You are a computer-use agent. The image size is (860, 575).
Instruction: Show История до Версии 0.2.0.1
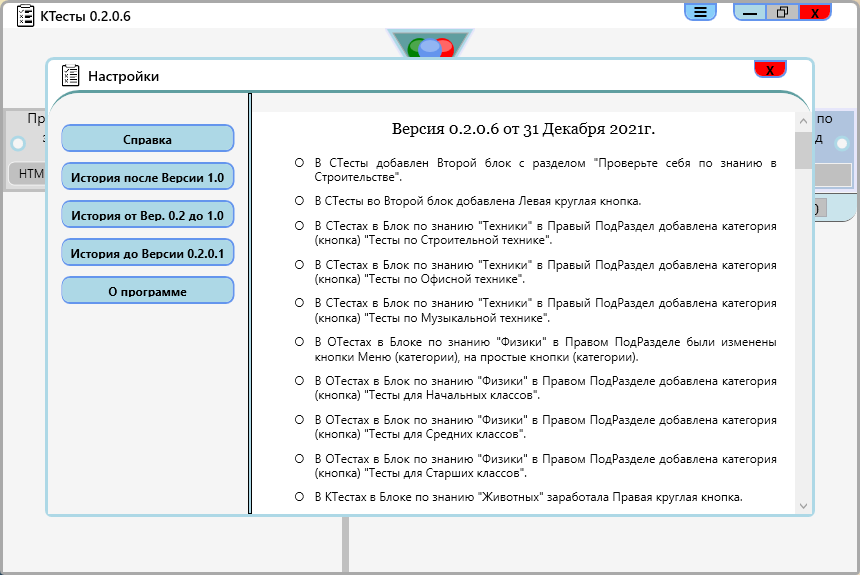(x=148, y=253)
